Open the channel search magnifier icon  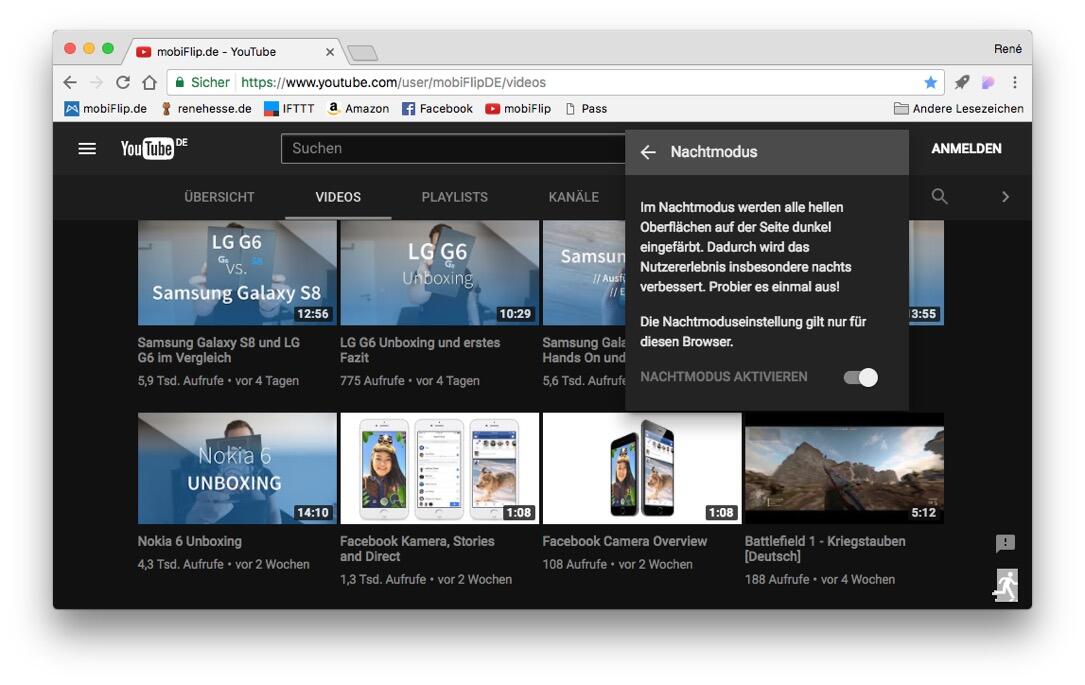click(939, 197)
